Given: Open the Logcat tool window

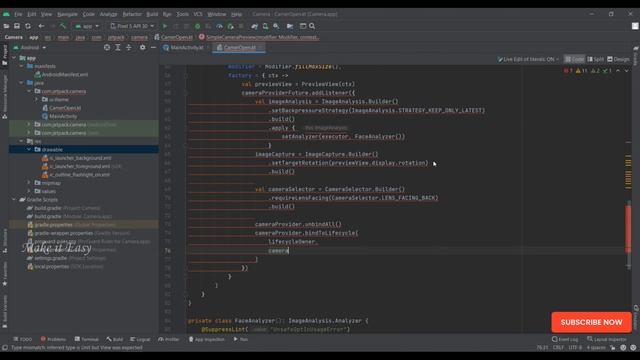Looking at the screenshot, I should 140,339.
